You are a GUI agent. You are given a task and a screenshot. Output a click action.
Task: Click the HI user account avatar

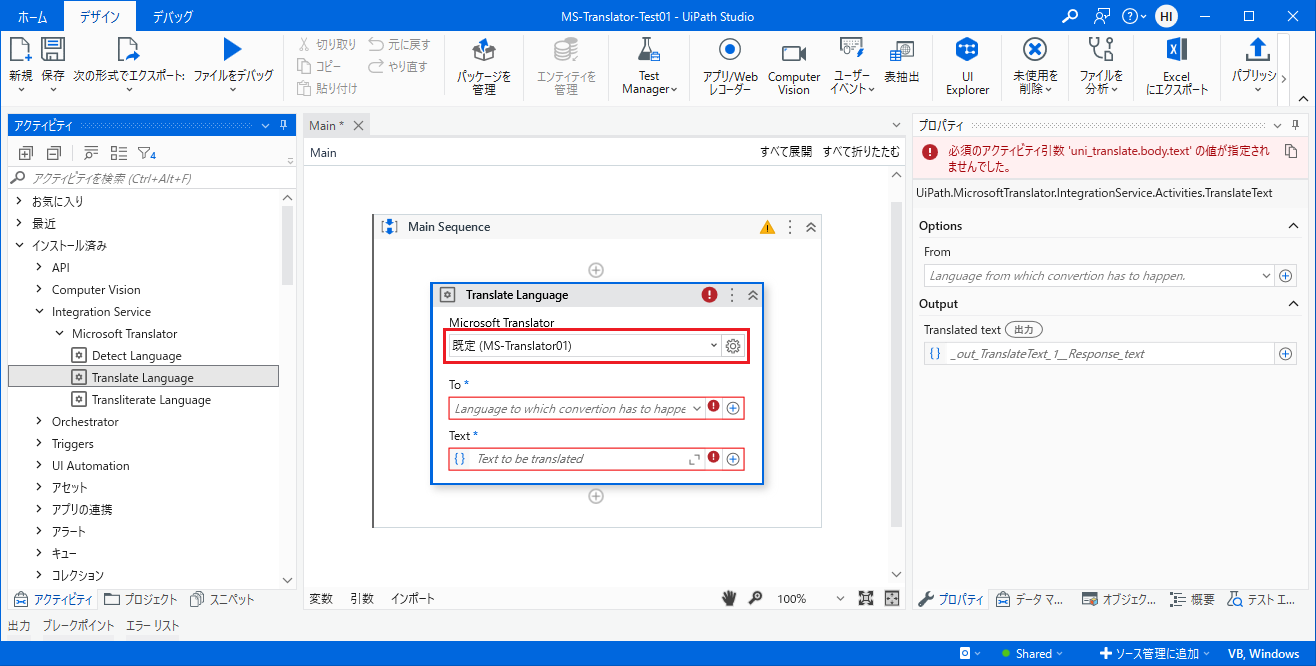(x=1166, y=16)
